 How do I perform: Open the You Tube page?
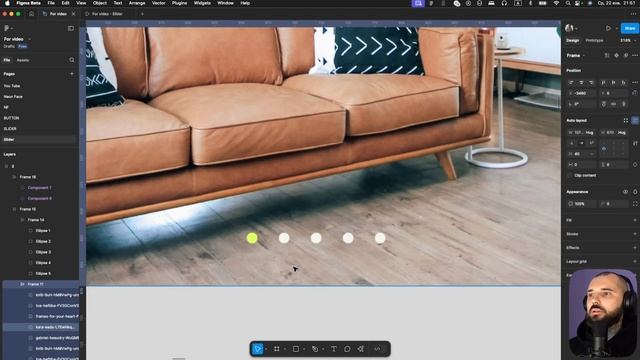point(12,86)
